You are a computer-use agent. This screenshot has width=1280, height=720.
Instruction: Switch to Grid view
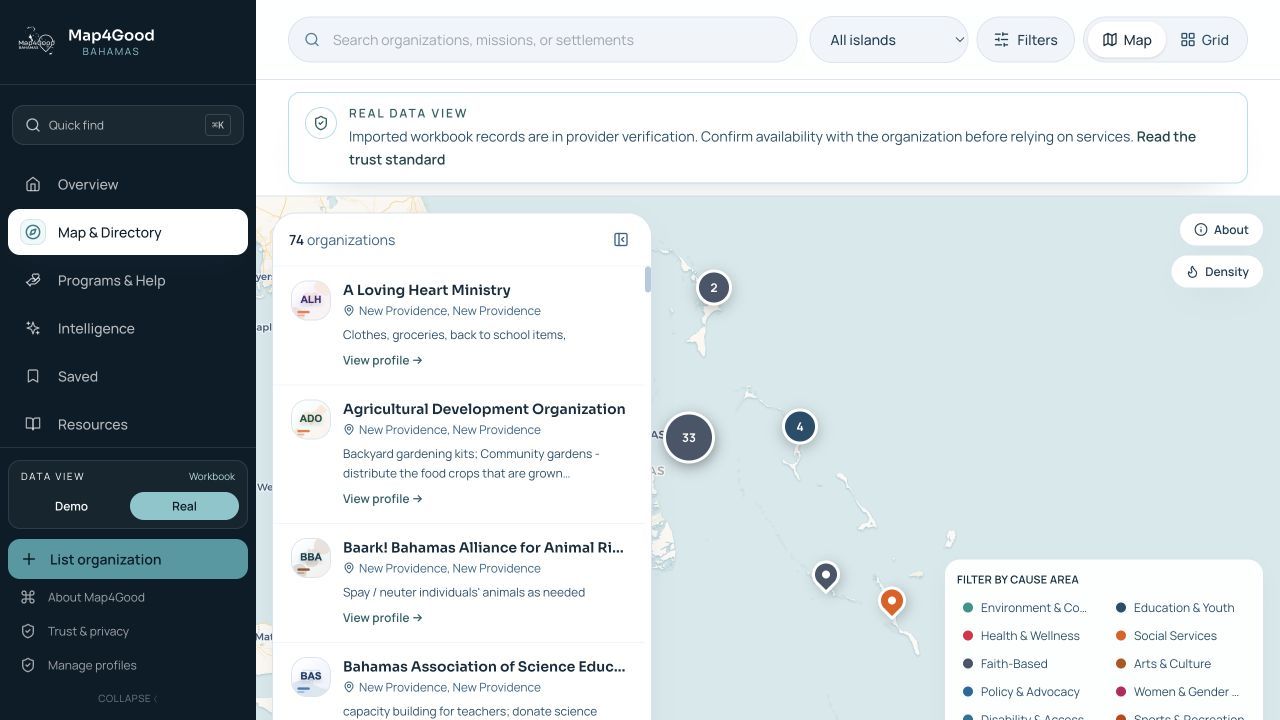(1204, 40)
